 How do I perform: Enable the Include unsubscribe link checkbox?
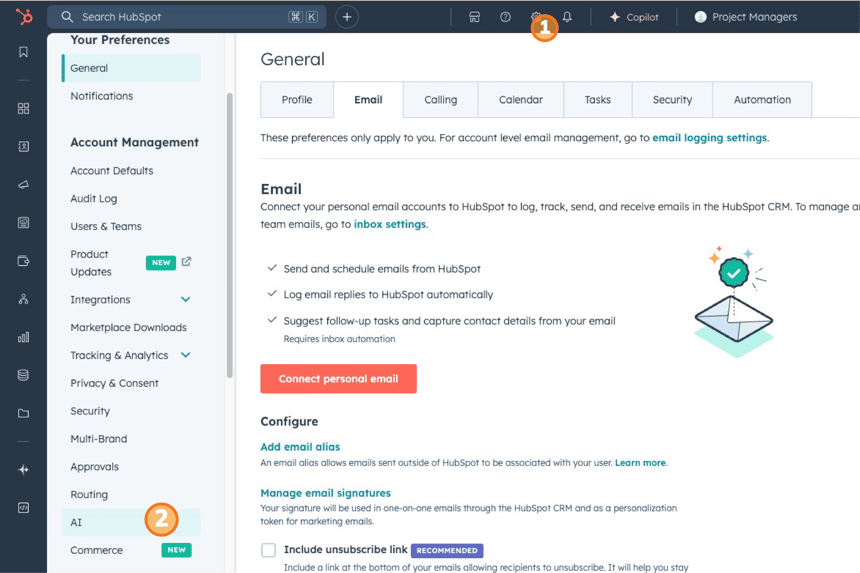pos(268,550)
